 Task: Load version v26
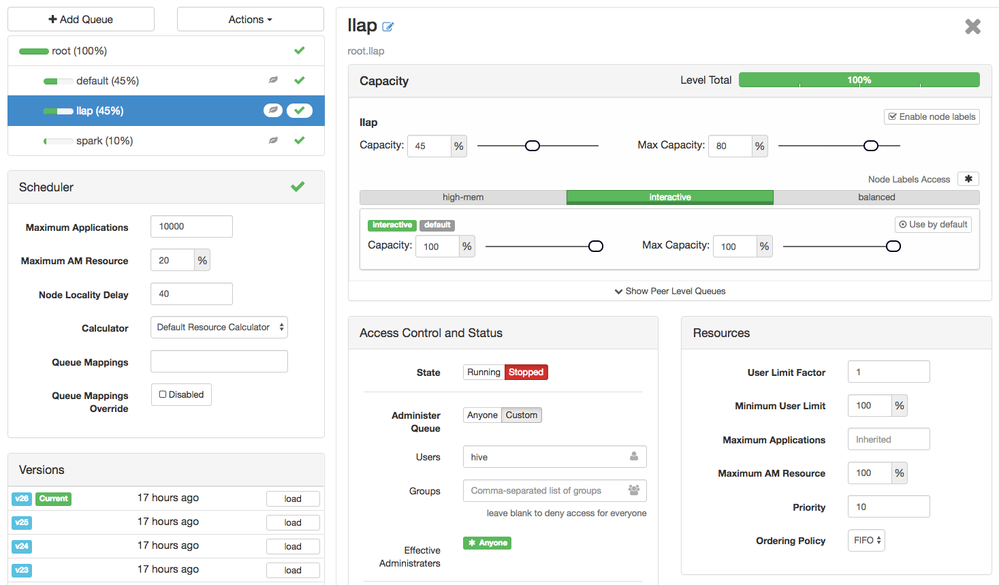[x=293, y=499]
